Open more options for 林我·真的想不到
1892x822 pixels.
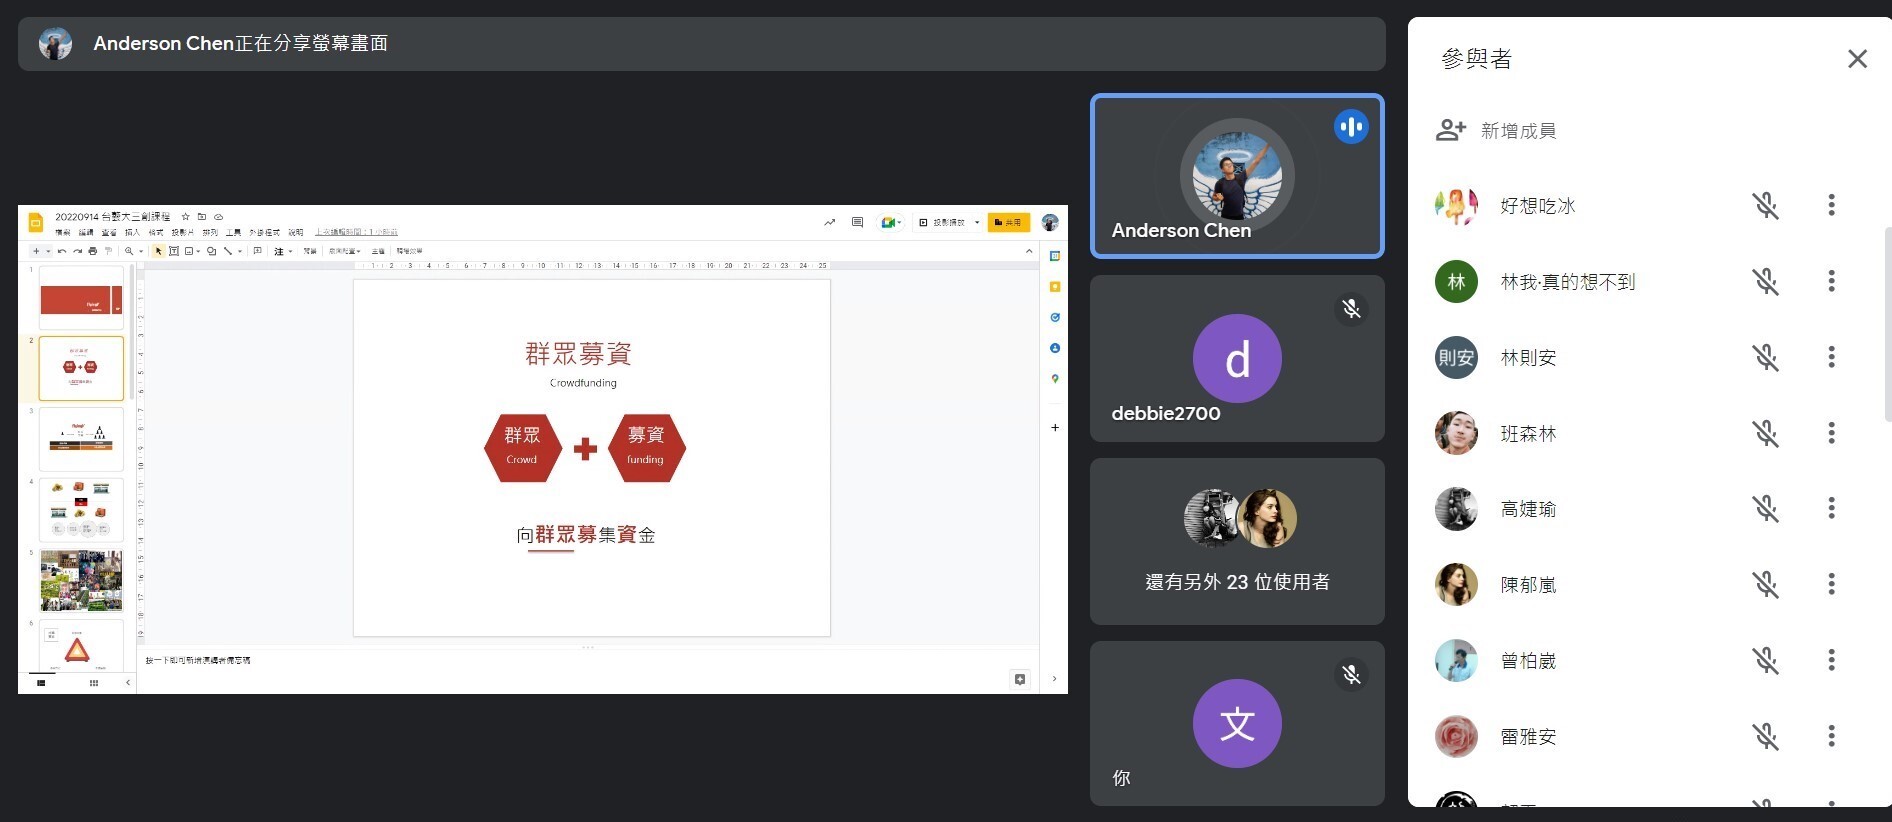(x=1831, y=281)
